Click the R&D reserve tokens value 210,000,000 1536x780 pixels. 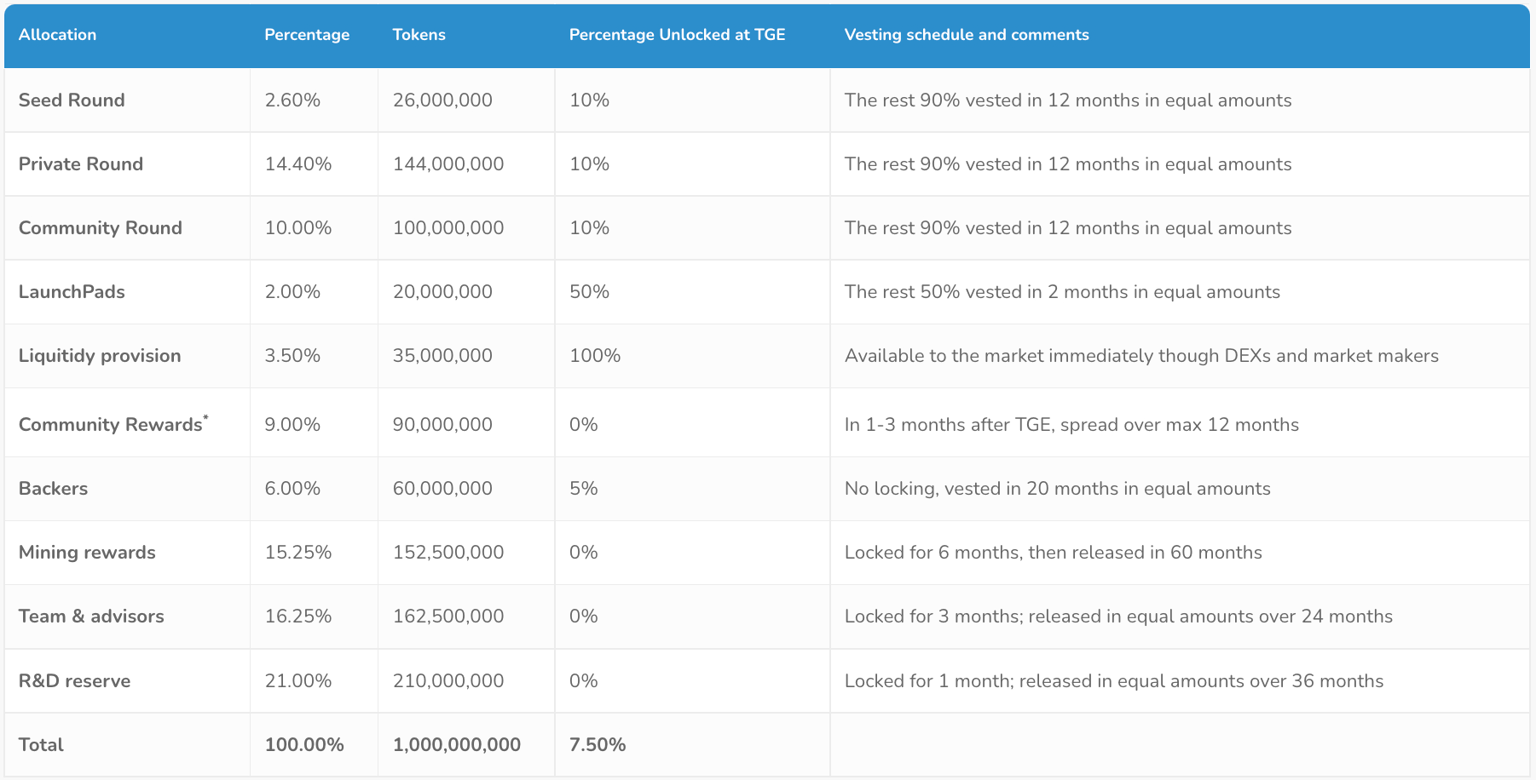[448, 681]
